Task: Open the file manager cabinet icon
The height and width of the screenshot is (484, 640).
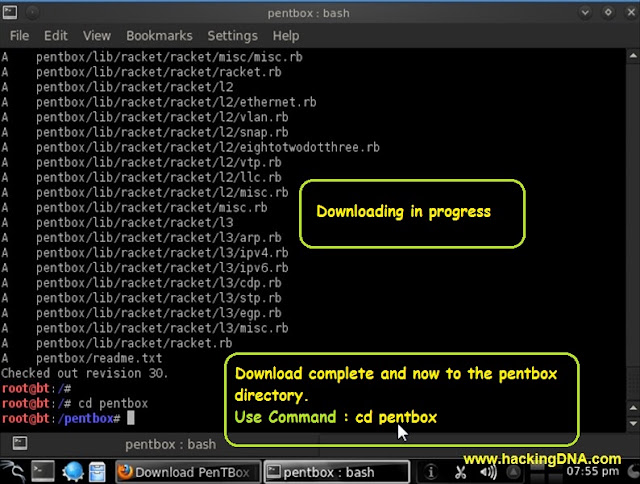Action: coord(97,472)
